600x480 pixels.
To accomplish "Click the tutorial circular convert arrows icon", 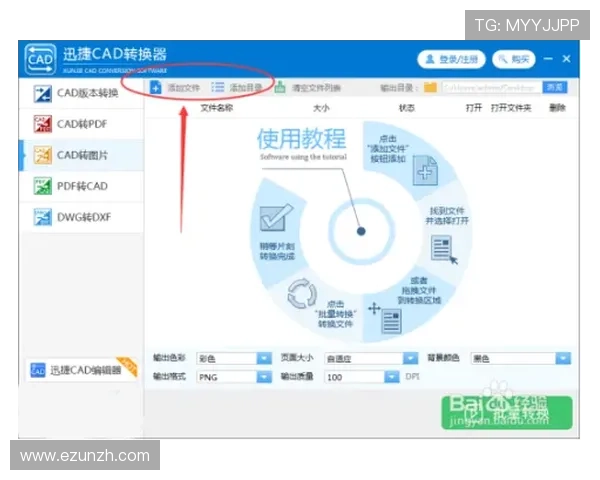I will click(302, 294).
